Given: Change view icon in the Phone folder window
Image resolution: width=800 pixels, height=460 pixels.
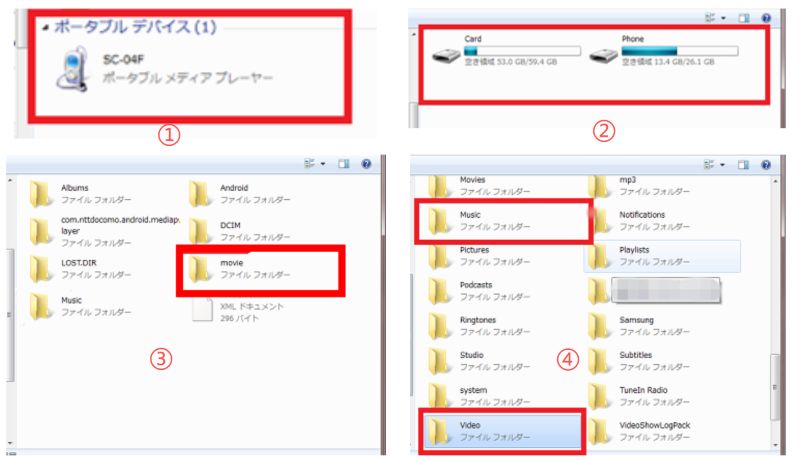Looking at the screenshot, I should pos(710,164).
